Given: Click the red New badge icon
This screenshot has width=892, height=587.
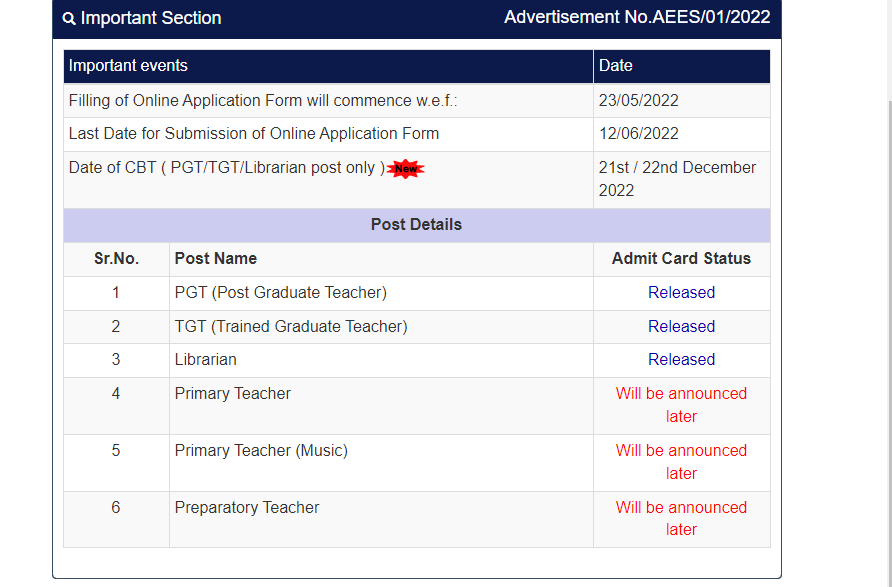Looking at the screenshot, I should tap(406, 169).
